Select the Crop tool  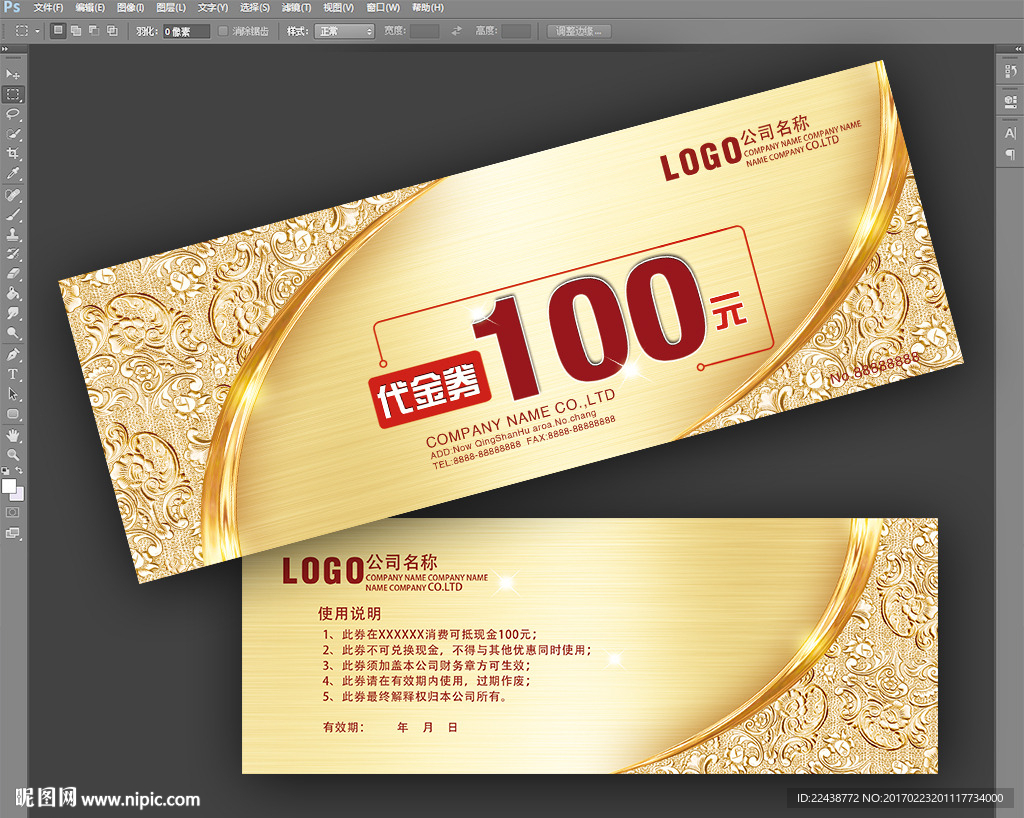[x=12, y=153]
